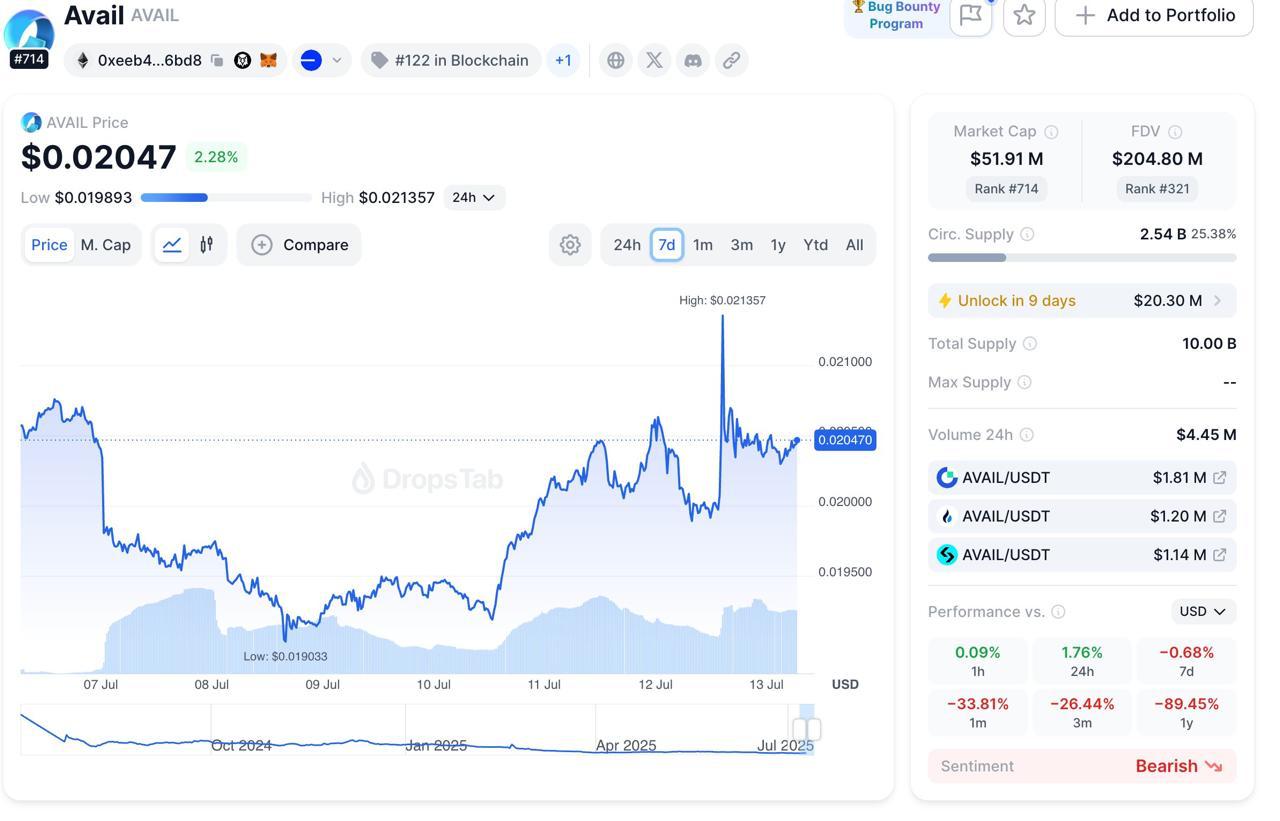
Task: Switch to candlestick chart view
Action: pyautogui.click(x=206, y=245)
